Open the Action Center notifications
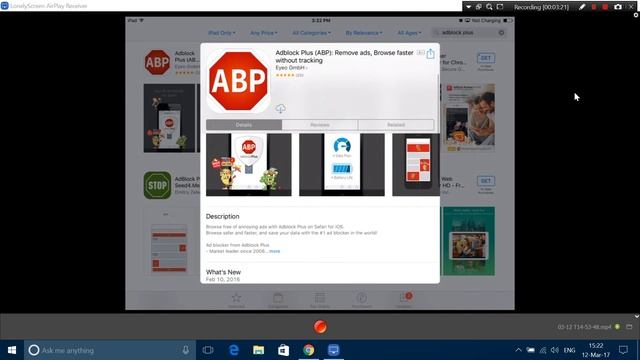 click(x=623, y=350)
